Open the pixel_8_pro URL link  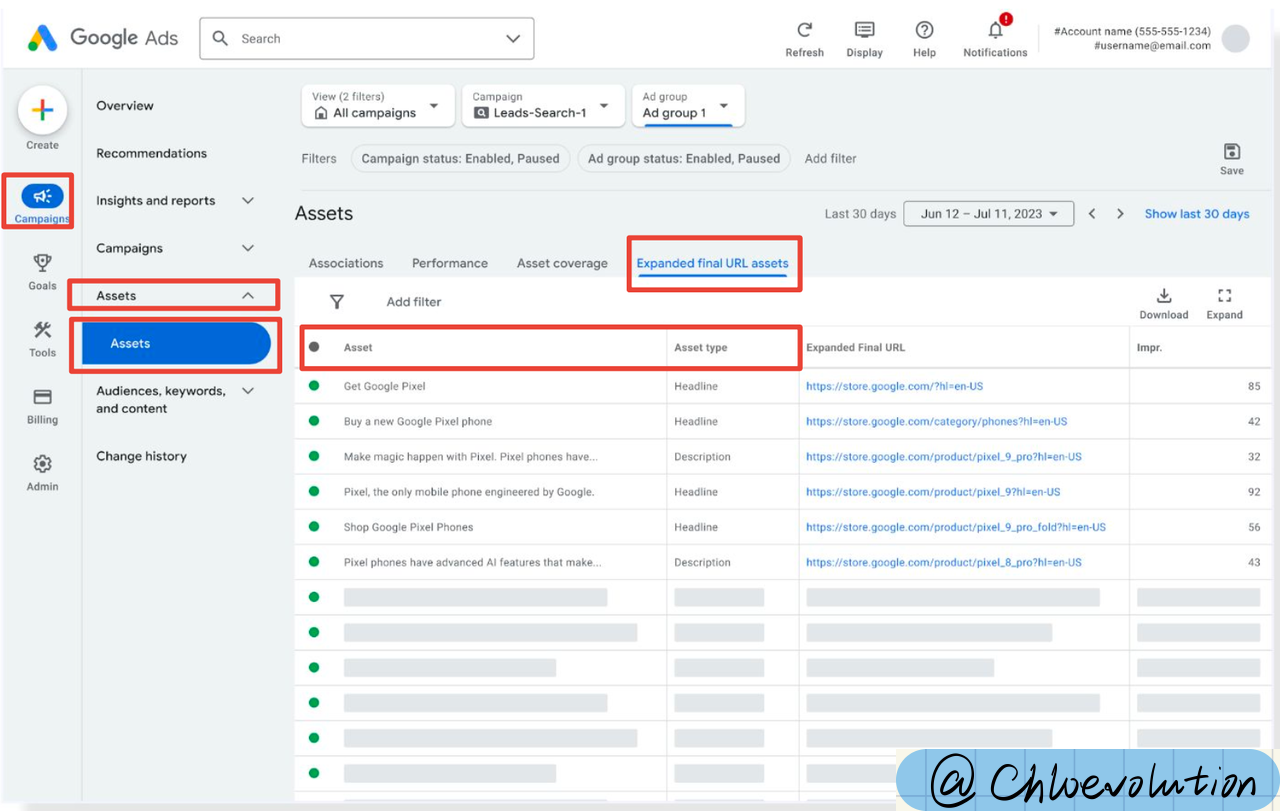tap(944, 562)
